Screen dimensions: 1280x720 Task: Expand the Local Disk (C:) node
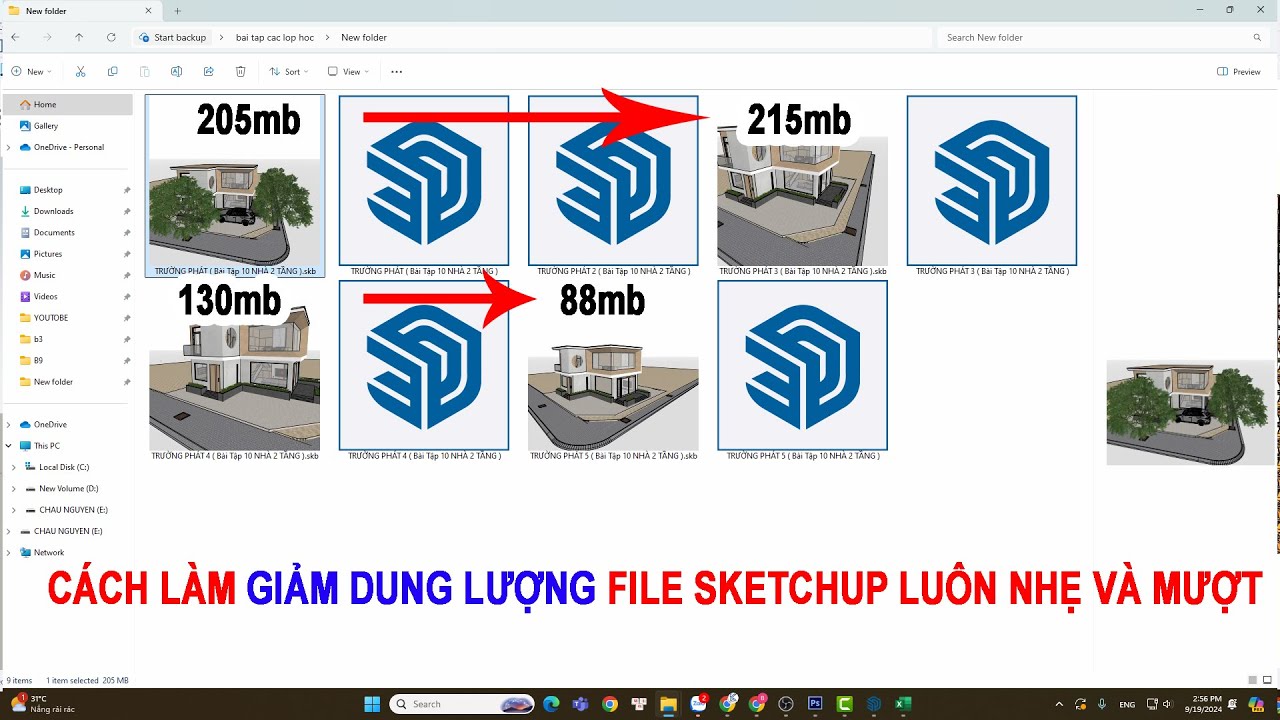point(14,467)
